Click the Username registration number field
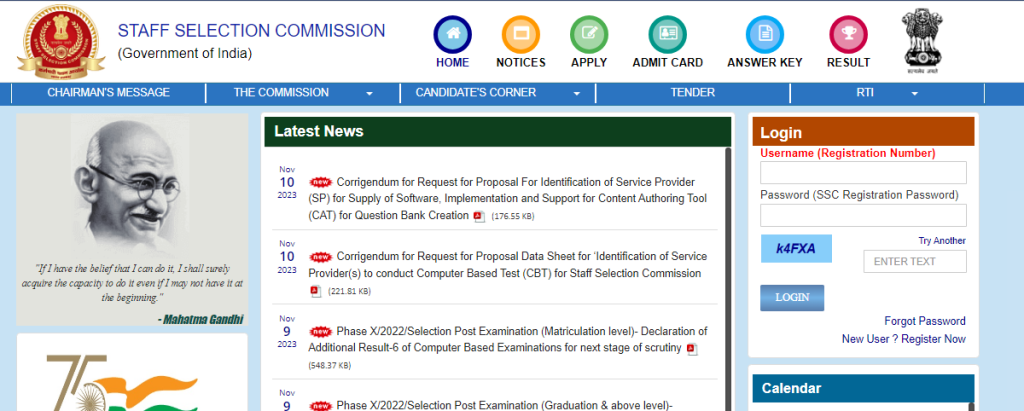Screen dimensions: 1024x411 click(x=863, y=173)
